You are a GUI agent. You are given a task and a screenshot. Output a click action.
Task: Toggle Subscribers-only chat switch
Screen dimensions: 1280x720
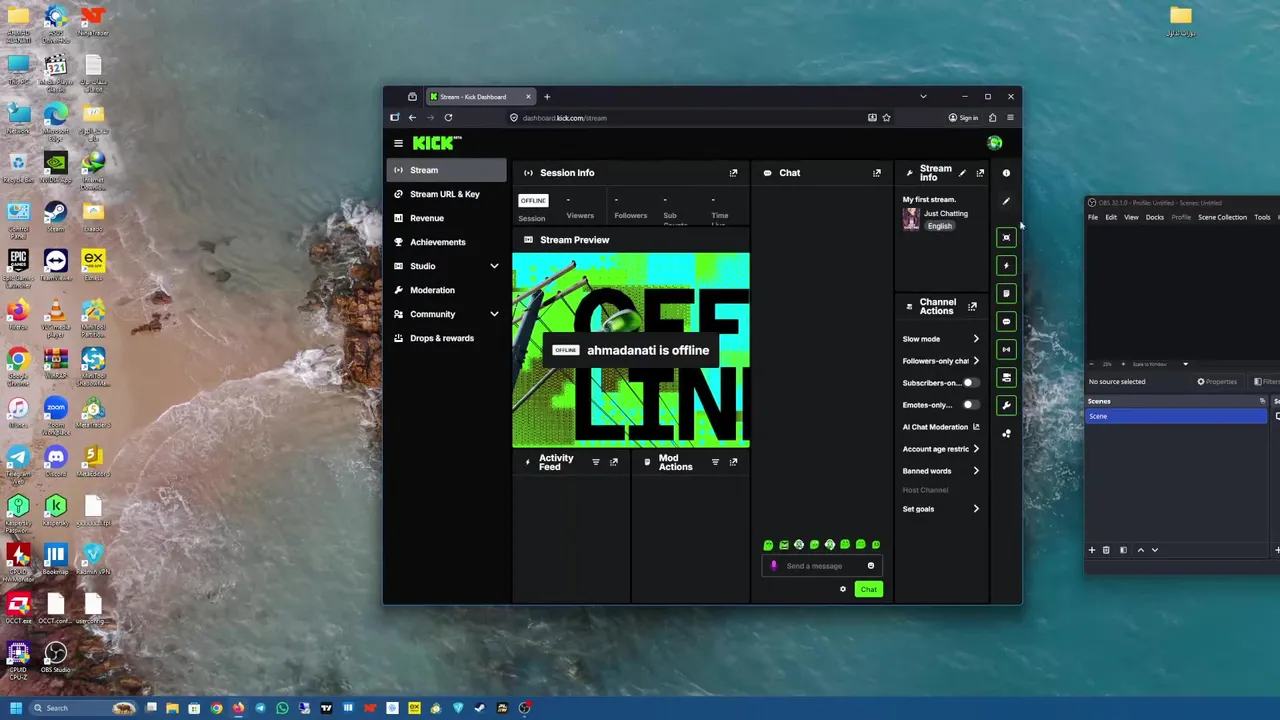pos(969,383)
